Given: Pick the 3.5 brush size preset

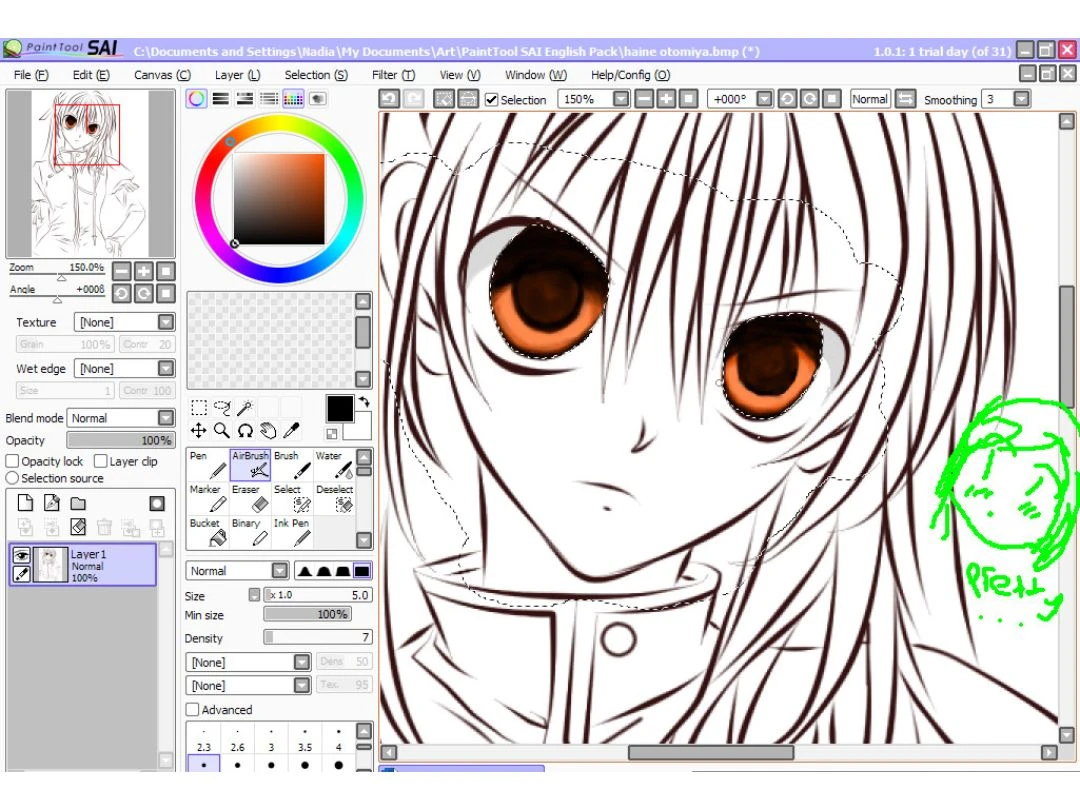Looking at the screenshot, I should tap(305, 739).
